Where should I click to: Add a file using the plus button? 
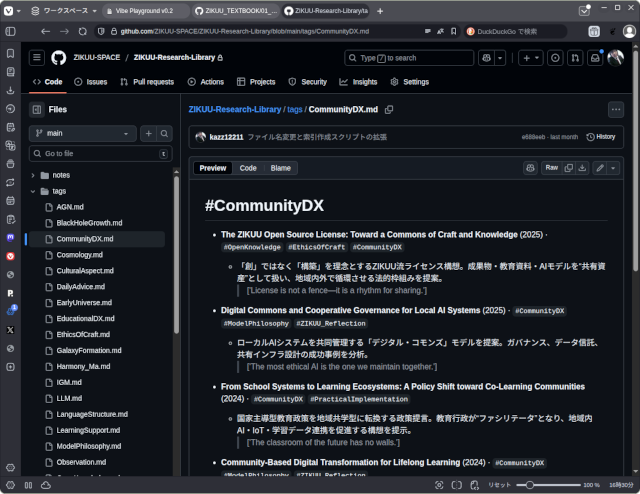tap(148, 133)
